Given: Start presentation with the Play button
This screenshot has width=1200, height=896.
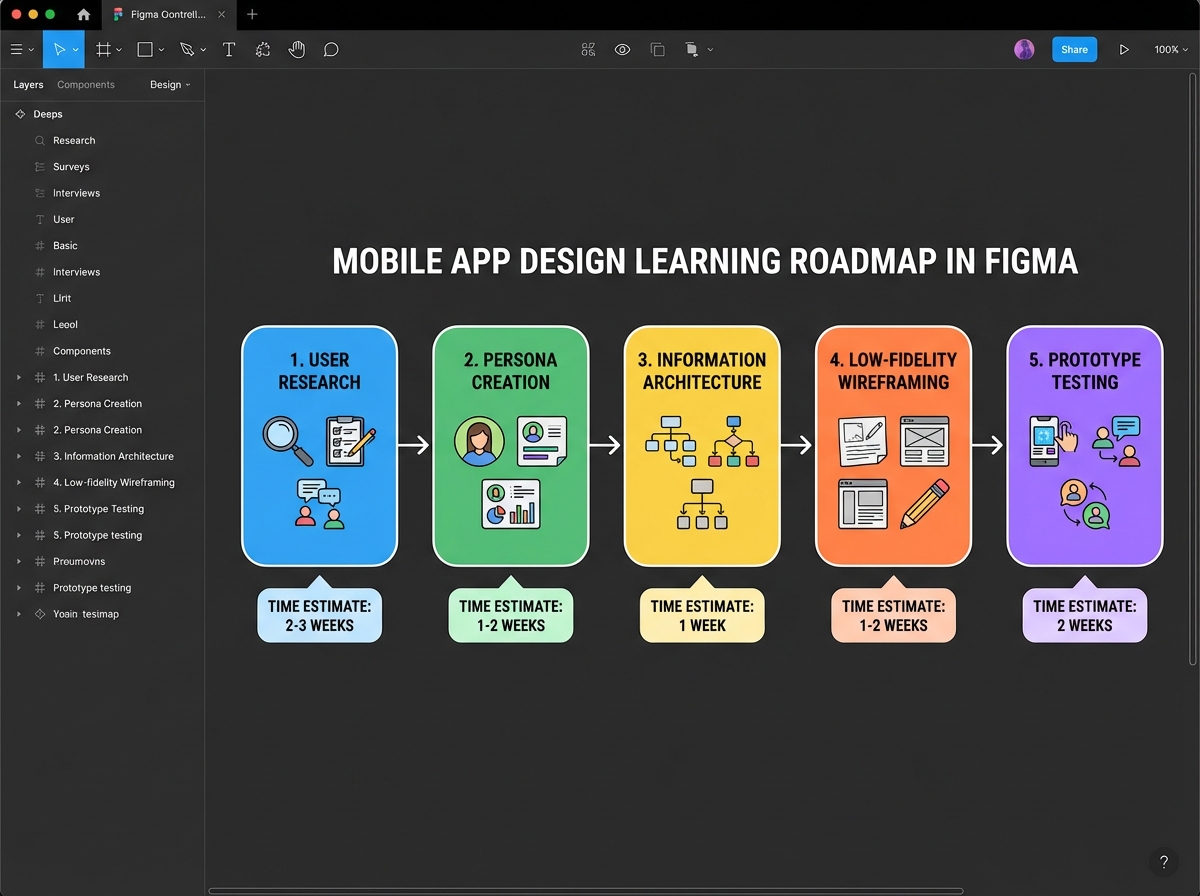Looking at the screenshot, I should coord(1124,49).
